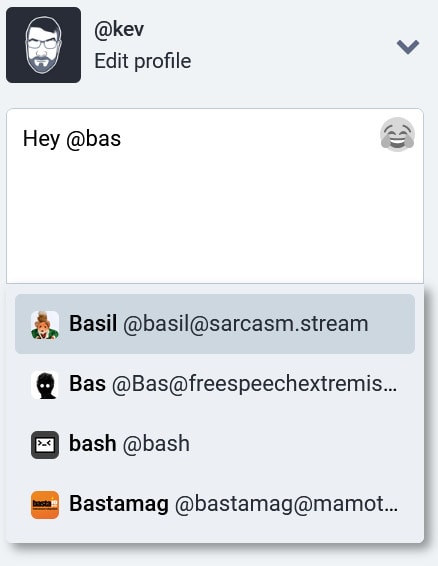Select the Bastamag @bastamag suggestion
438x566 pixels.
coord(215,504)
